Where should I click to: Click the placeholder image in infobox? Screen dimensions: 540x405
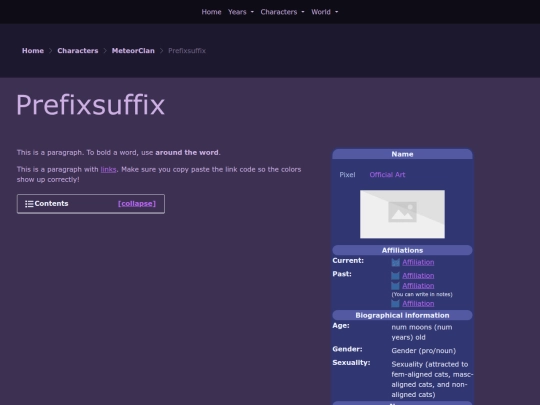click(402, 214)
